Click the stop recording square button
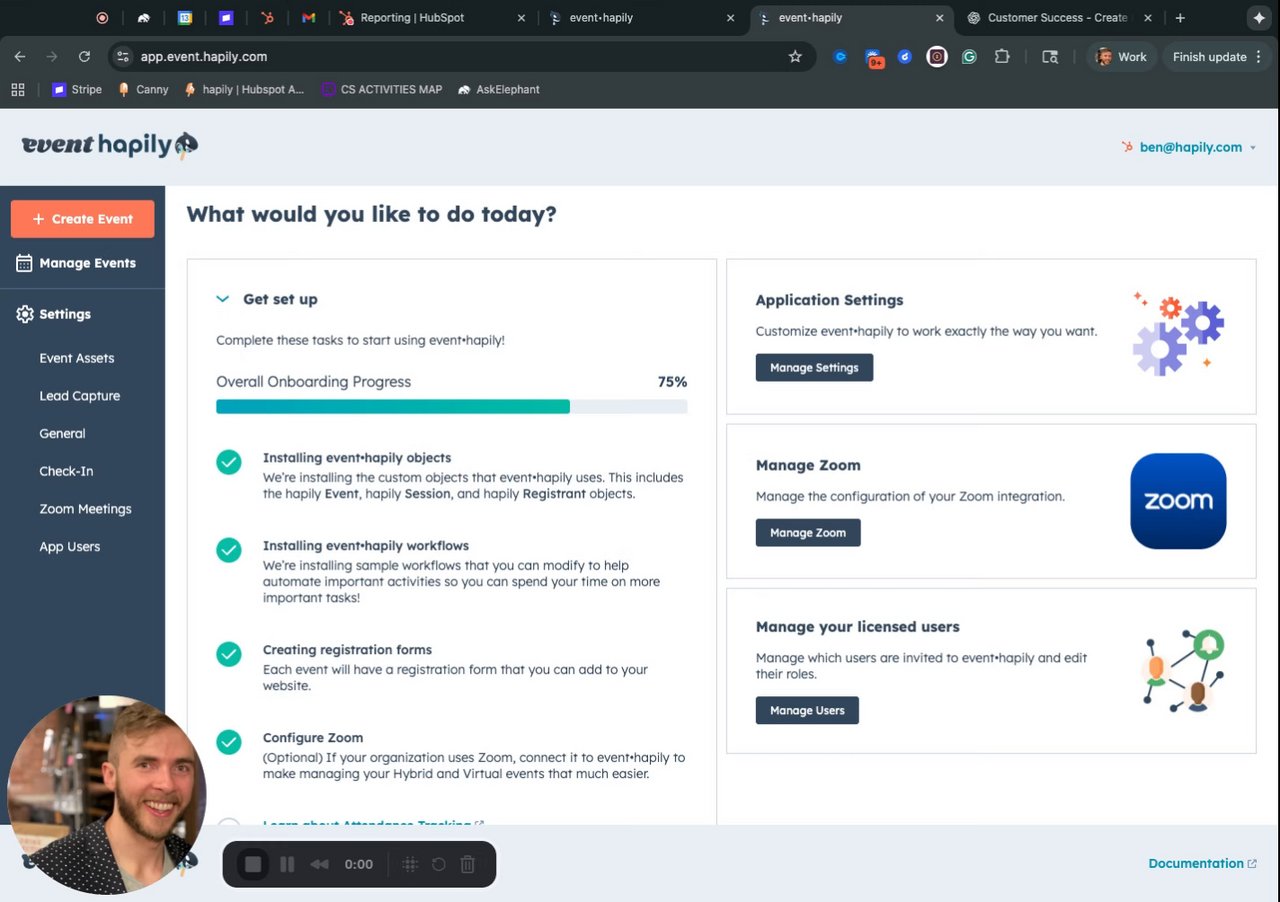 click(253, 864)
